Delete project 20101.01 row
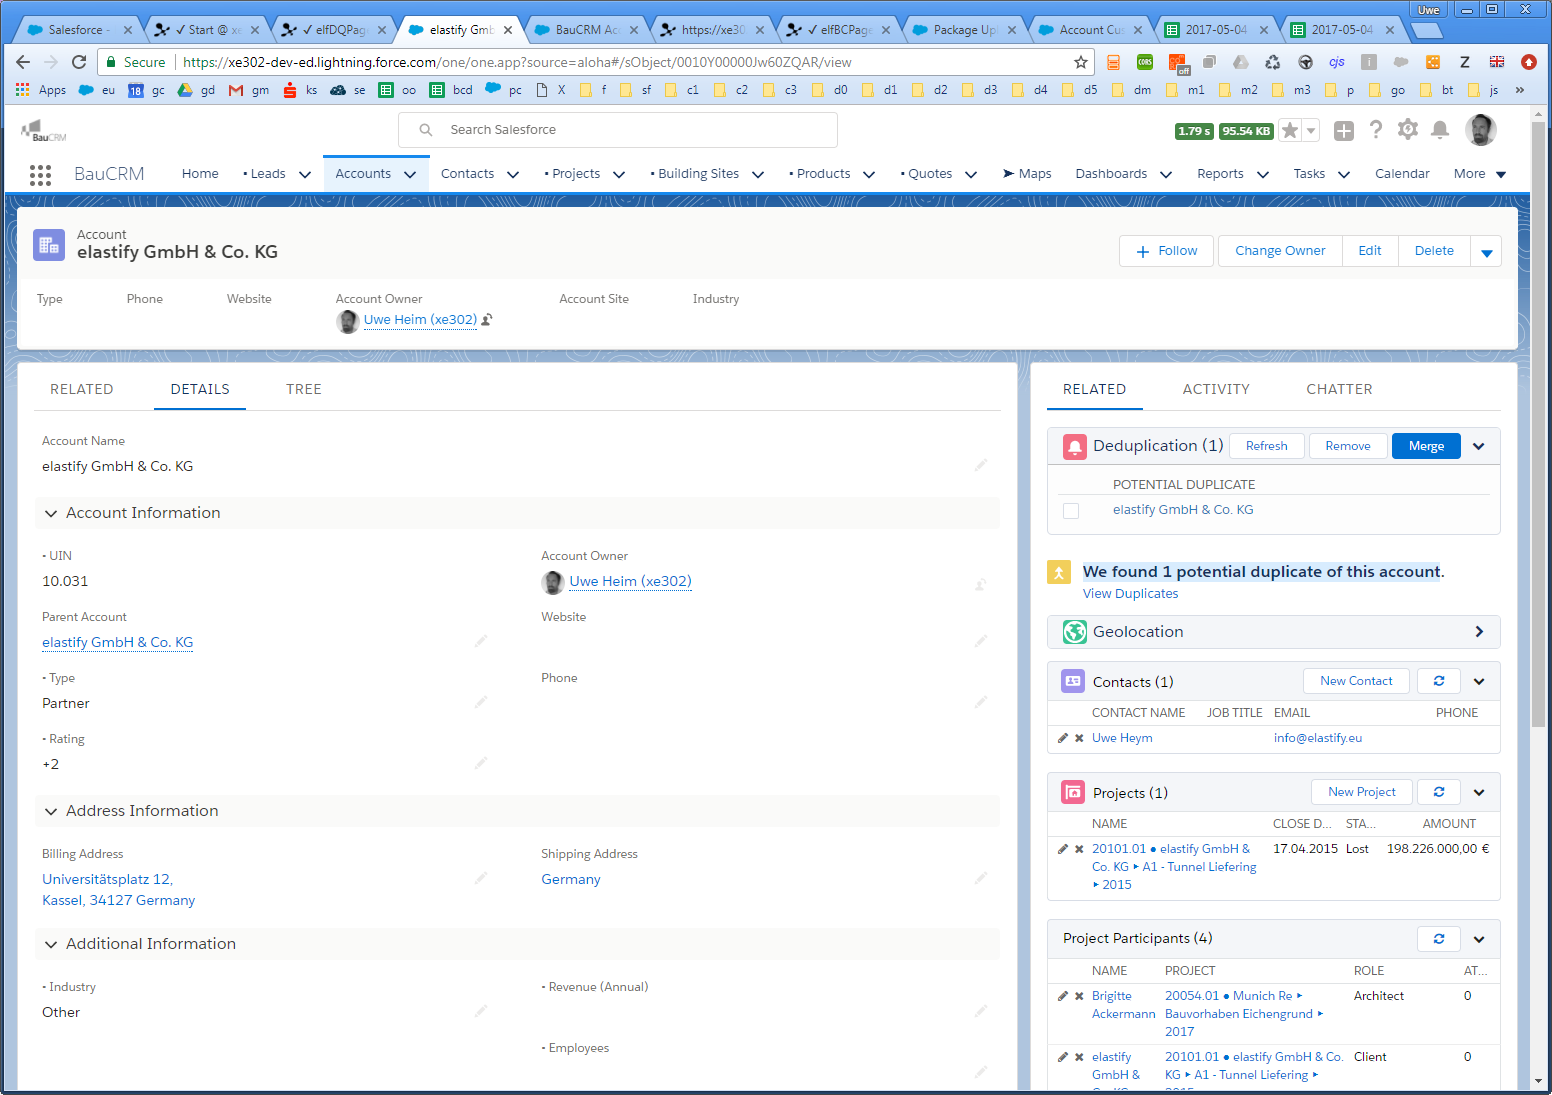 pos(1079,849)
